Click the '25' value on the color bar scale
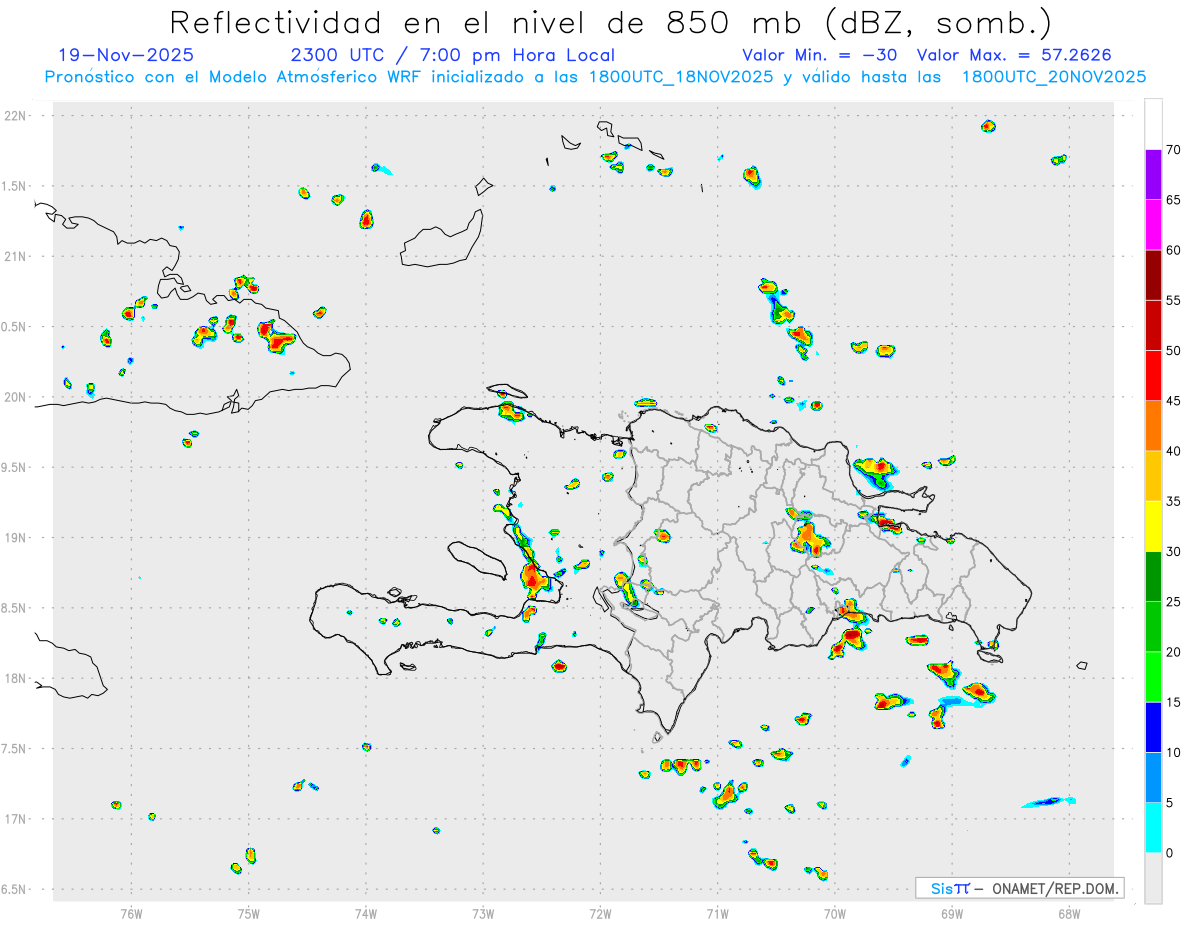This screenshot has width=1200, height=927. tap(1174, 602)
